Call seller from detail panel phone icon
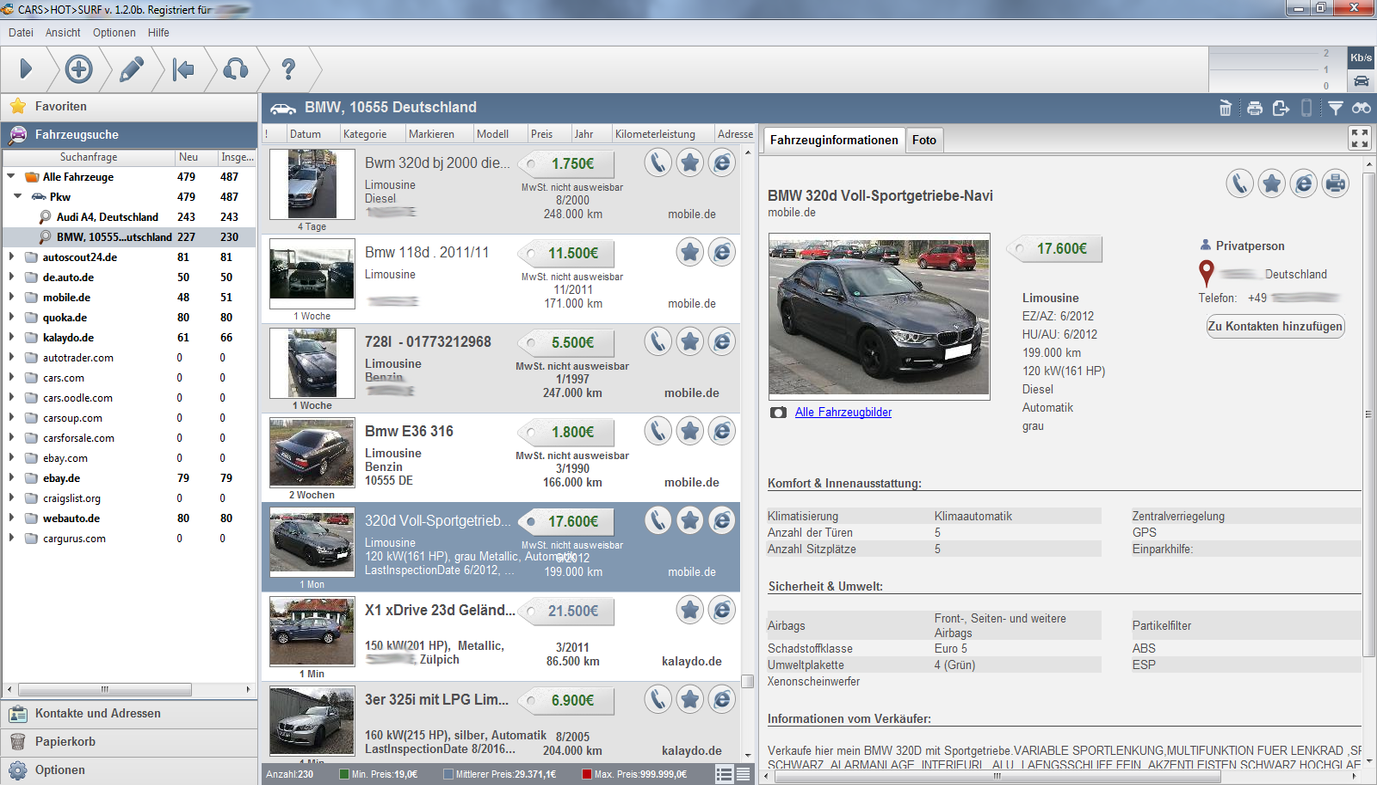1377x785 pixels. click(1240, 183)
